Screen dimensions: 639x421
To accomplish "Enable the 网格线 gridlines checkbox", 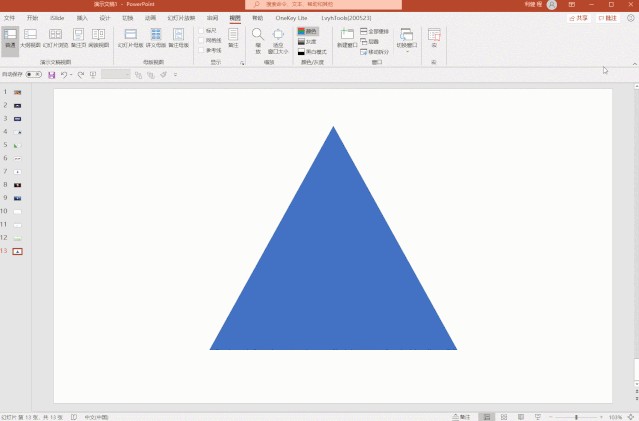I will (x=201, y=40).
